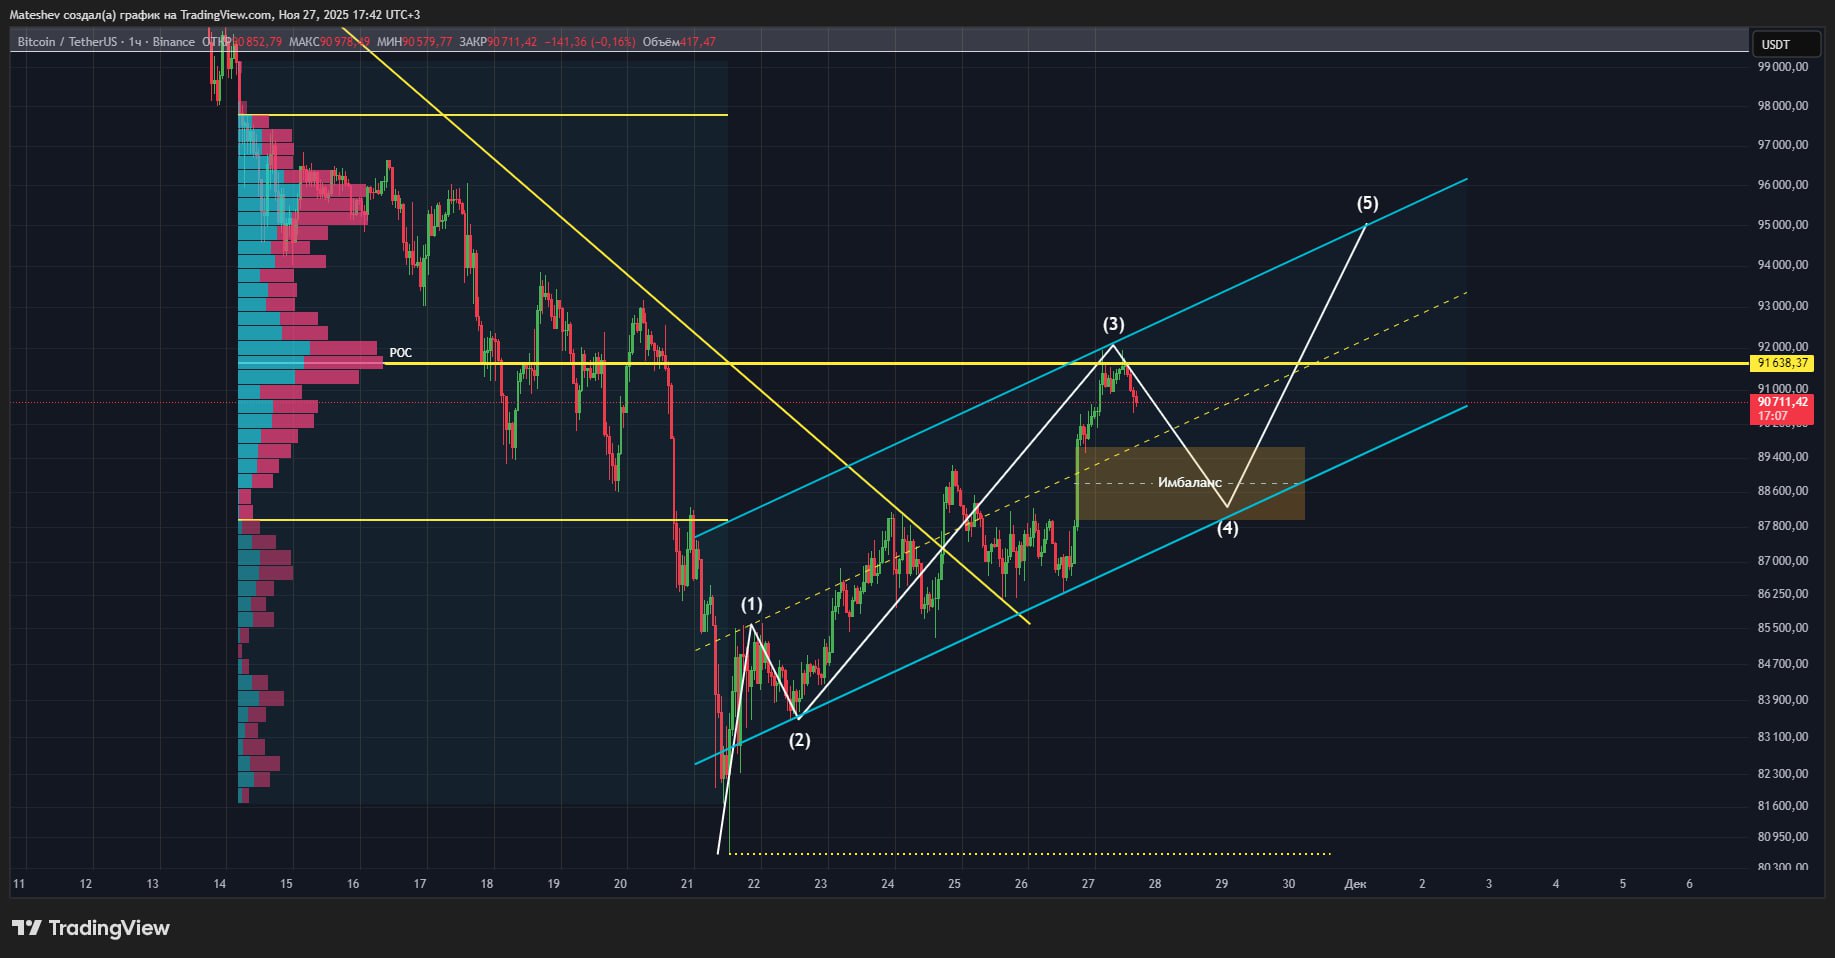Click the Binance exchange name in the legend
1835x958 pixels.
click(x=174, y=42)
